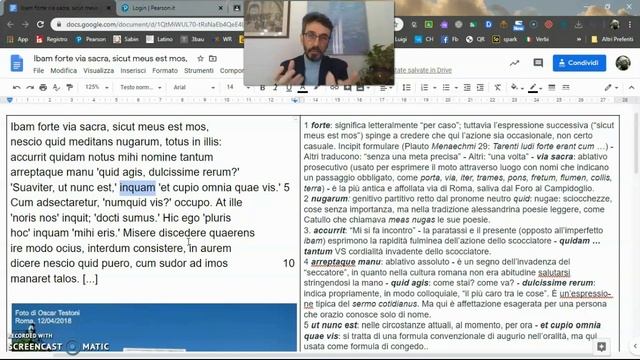Open border width options
Screen dimensions: 640x360
[x=551, y=87]
